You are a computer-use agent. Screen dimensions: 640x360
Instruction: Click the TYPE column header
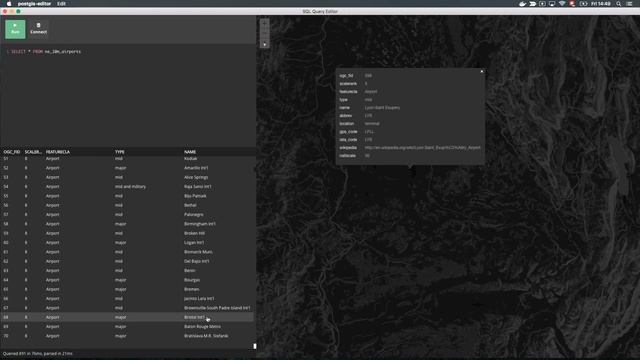click(120, 152)
